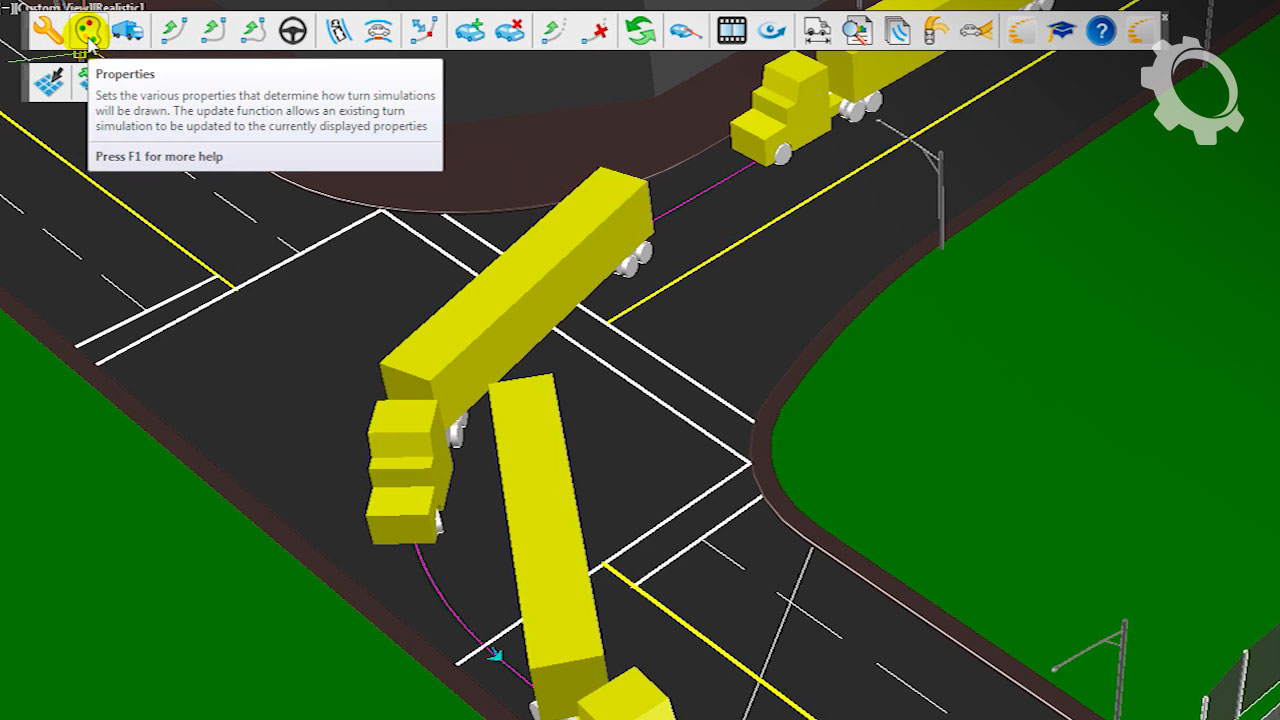This screenshot has height=720, width=1280.
Task: Open the wrench settings tool
Action: [47, 31]
